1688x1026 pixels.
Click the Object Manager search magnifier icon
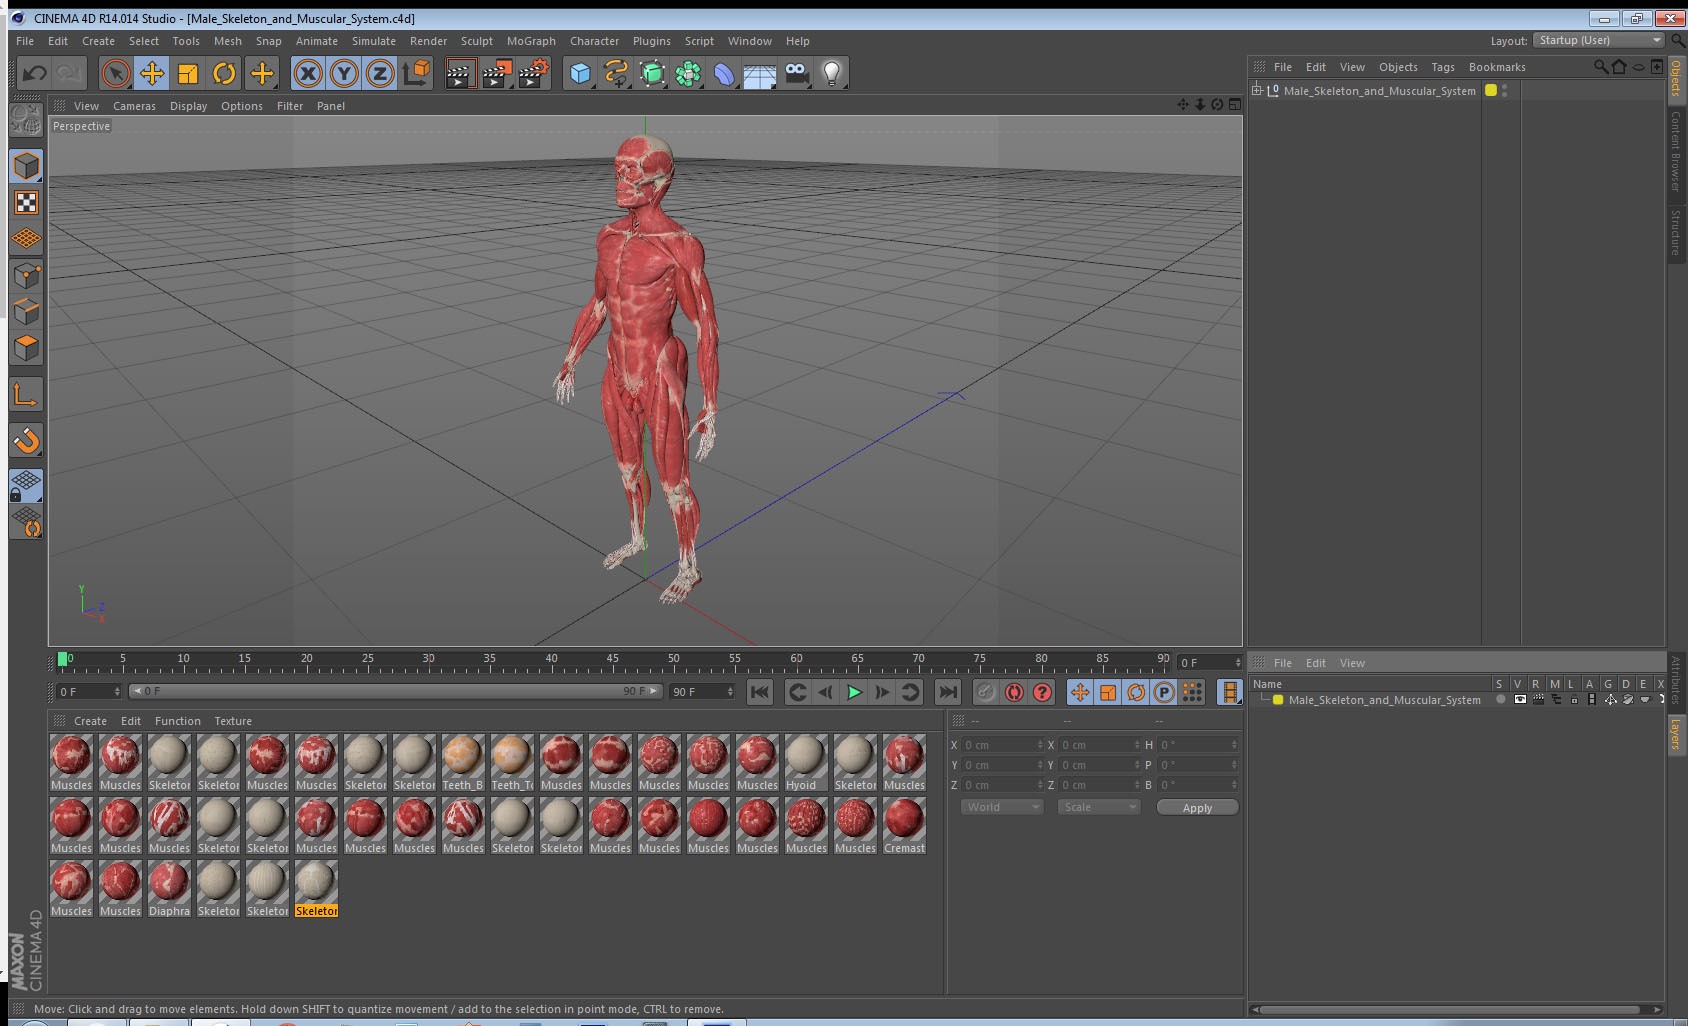coord(1600,67)
